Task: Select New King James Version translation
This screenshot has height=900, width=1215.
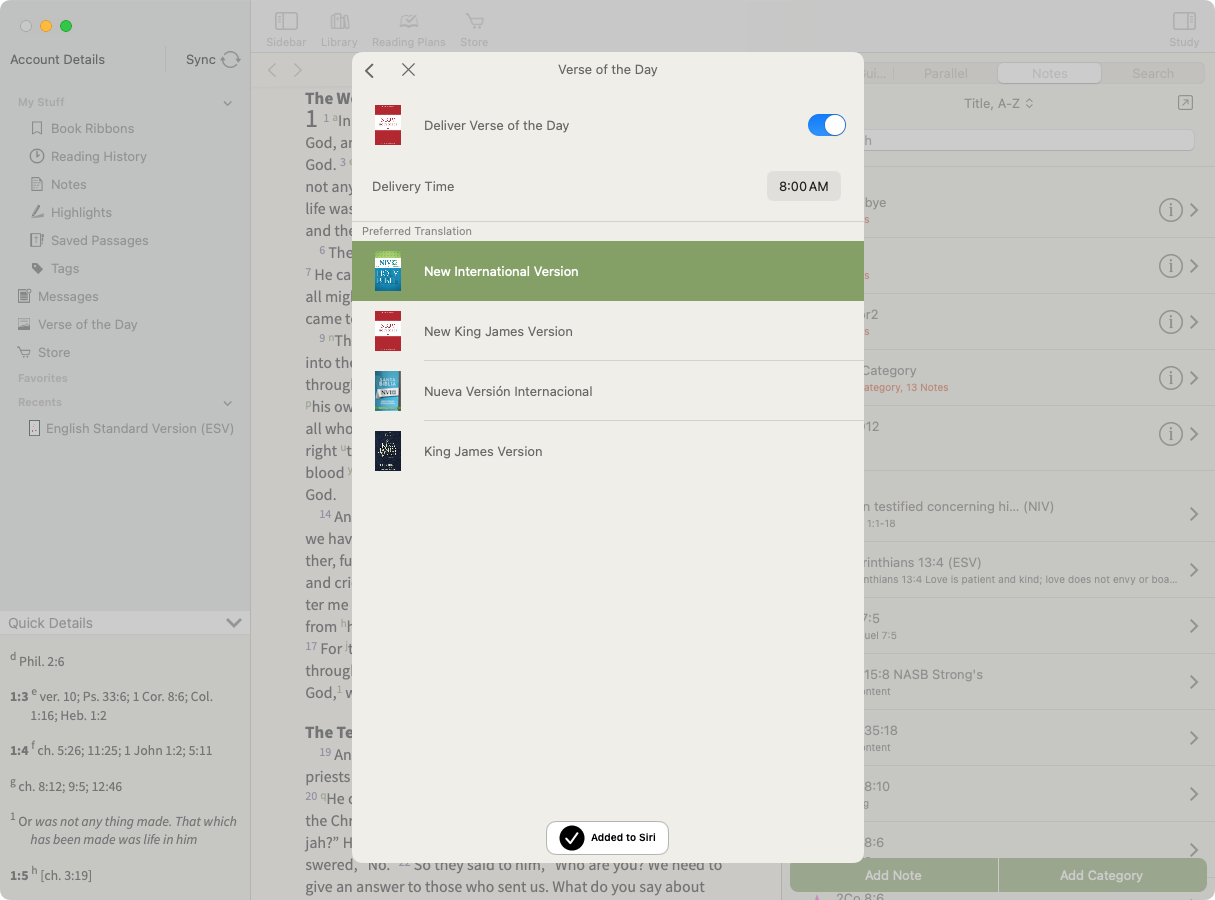Action: pyautogui.click(x=608, y=331)
